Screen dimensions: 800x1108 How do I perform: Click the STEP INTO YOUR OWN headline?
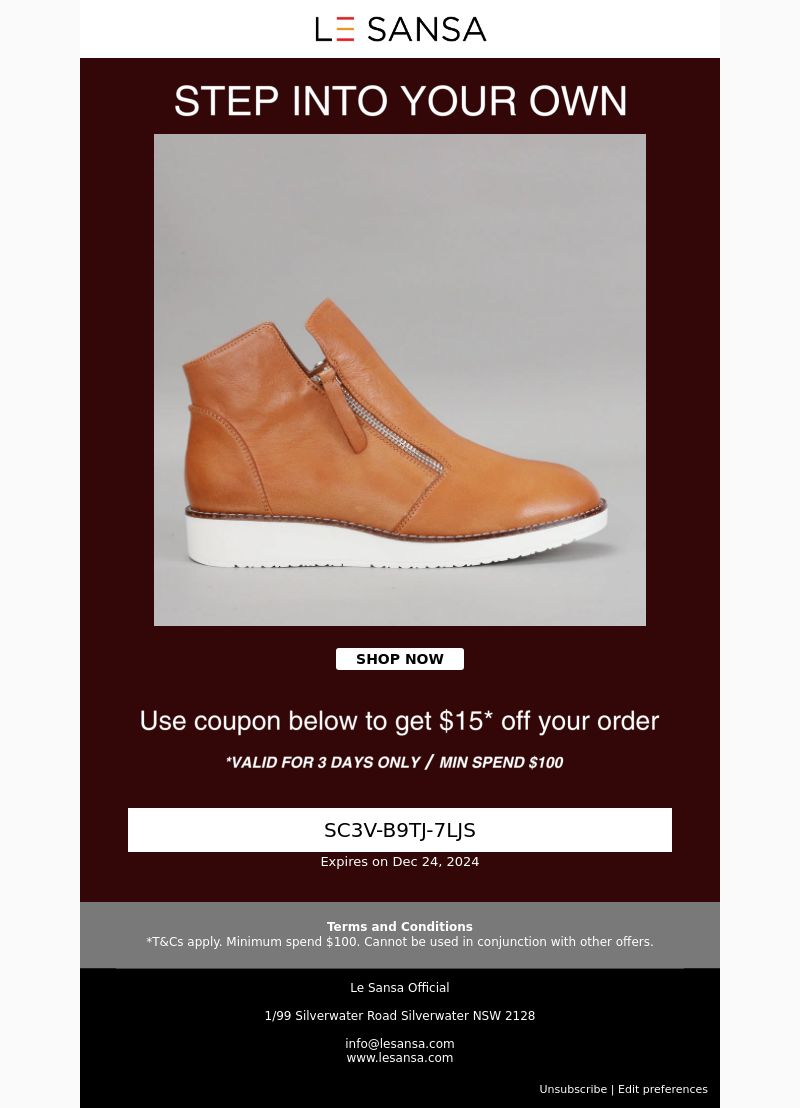pos(400,100)
